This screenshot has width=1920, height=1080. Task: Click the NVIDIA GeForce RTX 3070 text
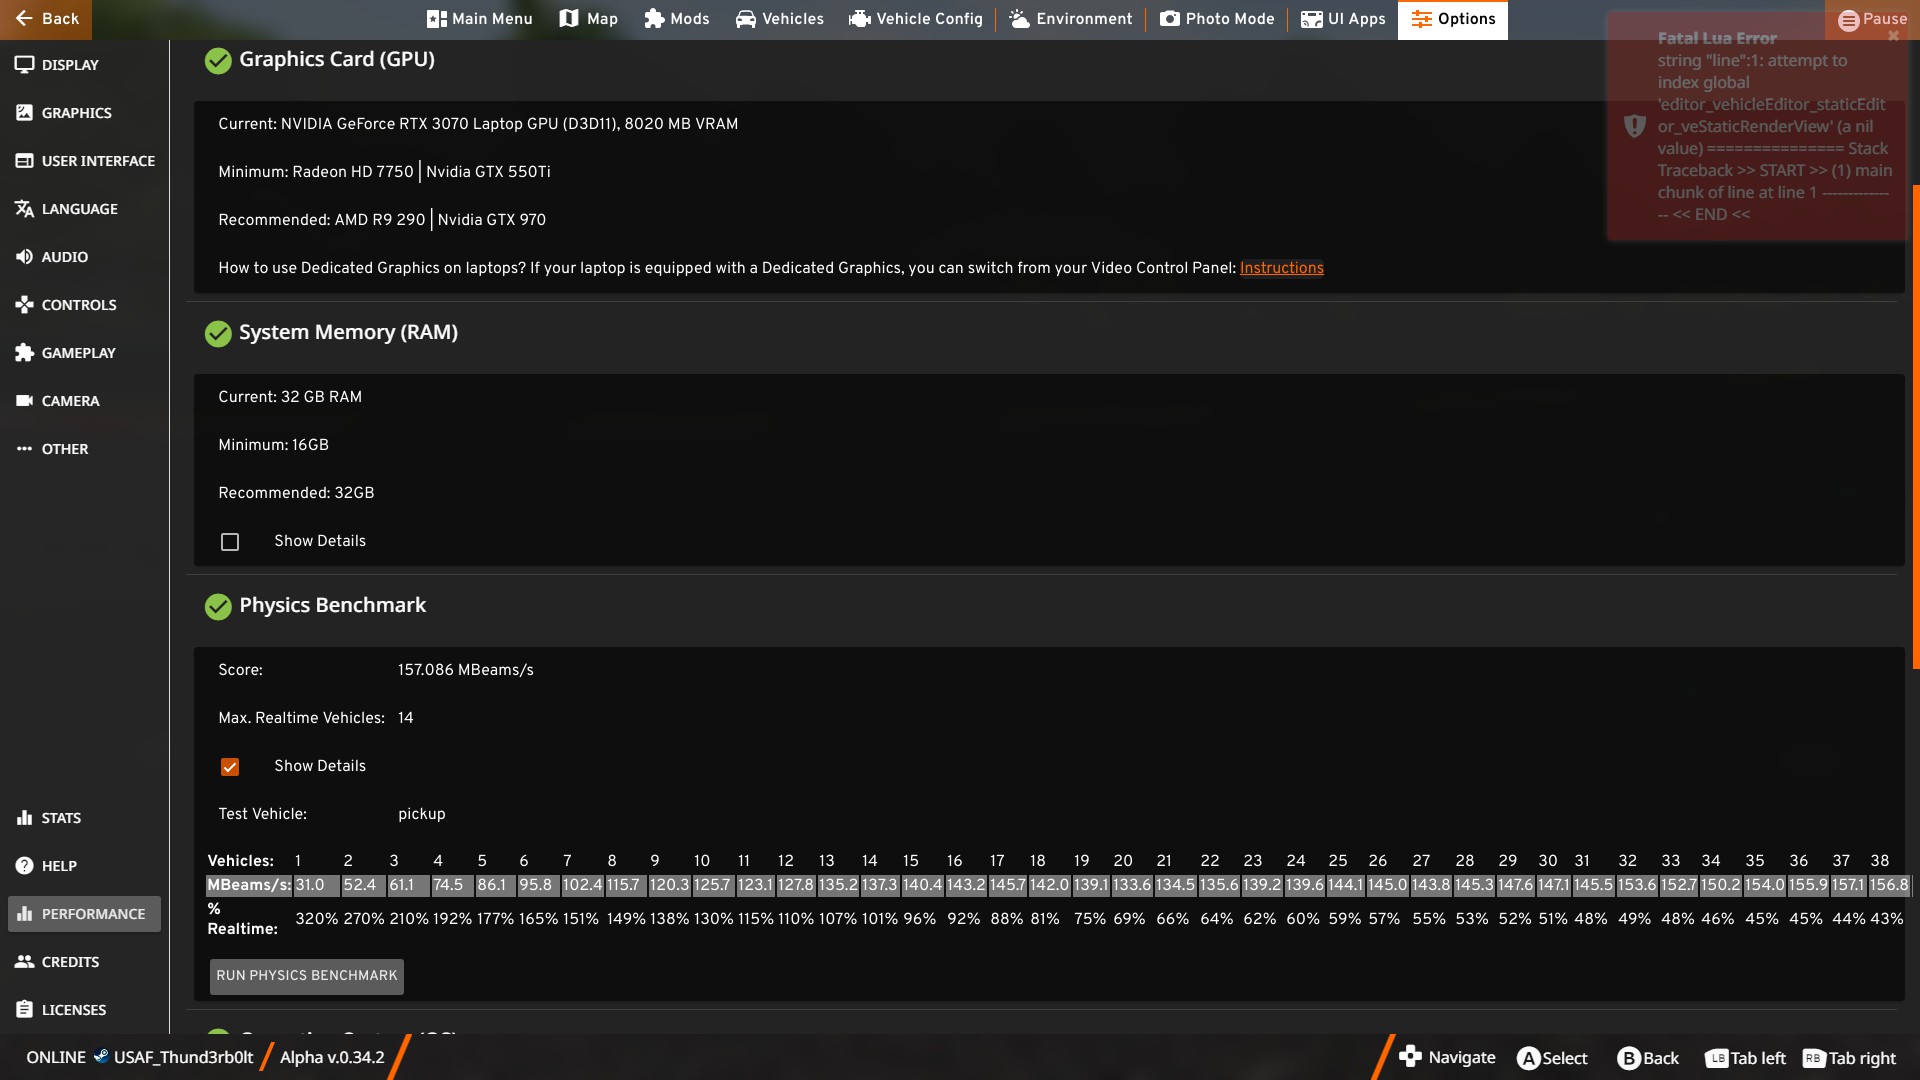coord(478,124)
